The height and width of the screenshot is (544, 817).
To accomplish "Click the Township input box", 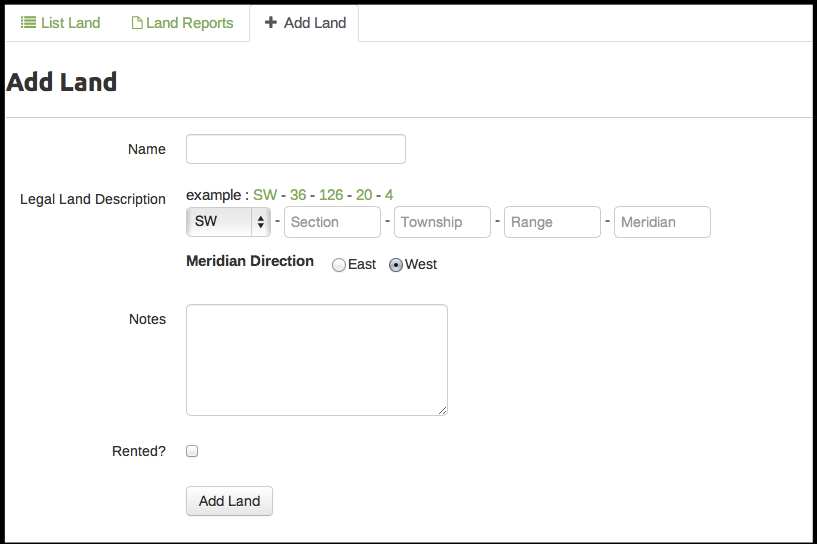I will [x=442, y=222].
